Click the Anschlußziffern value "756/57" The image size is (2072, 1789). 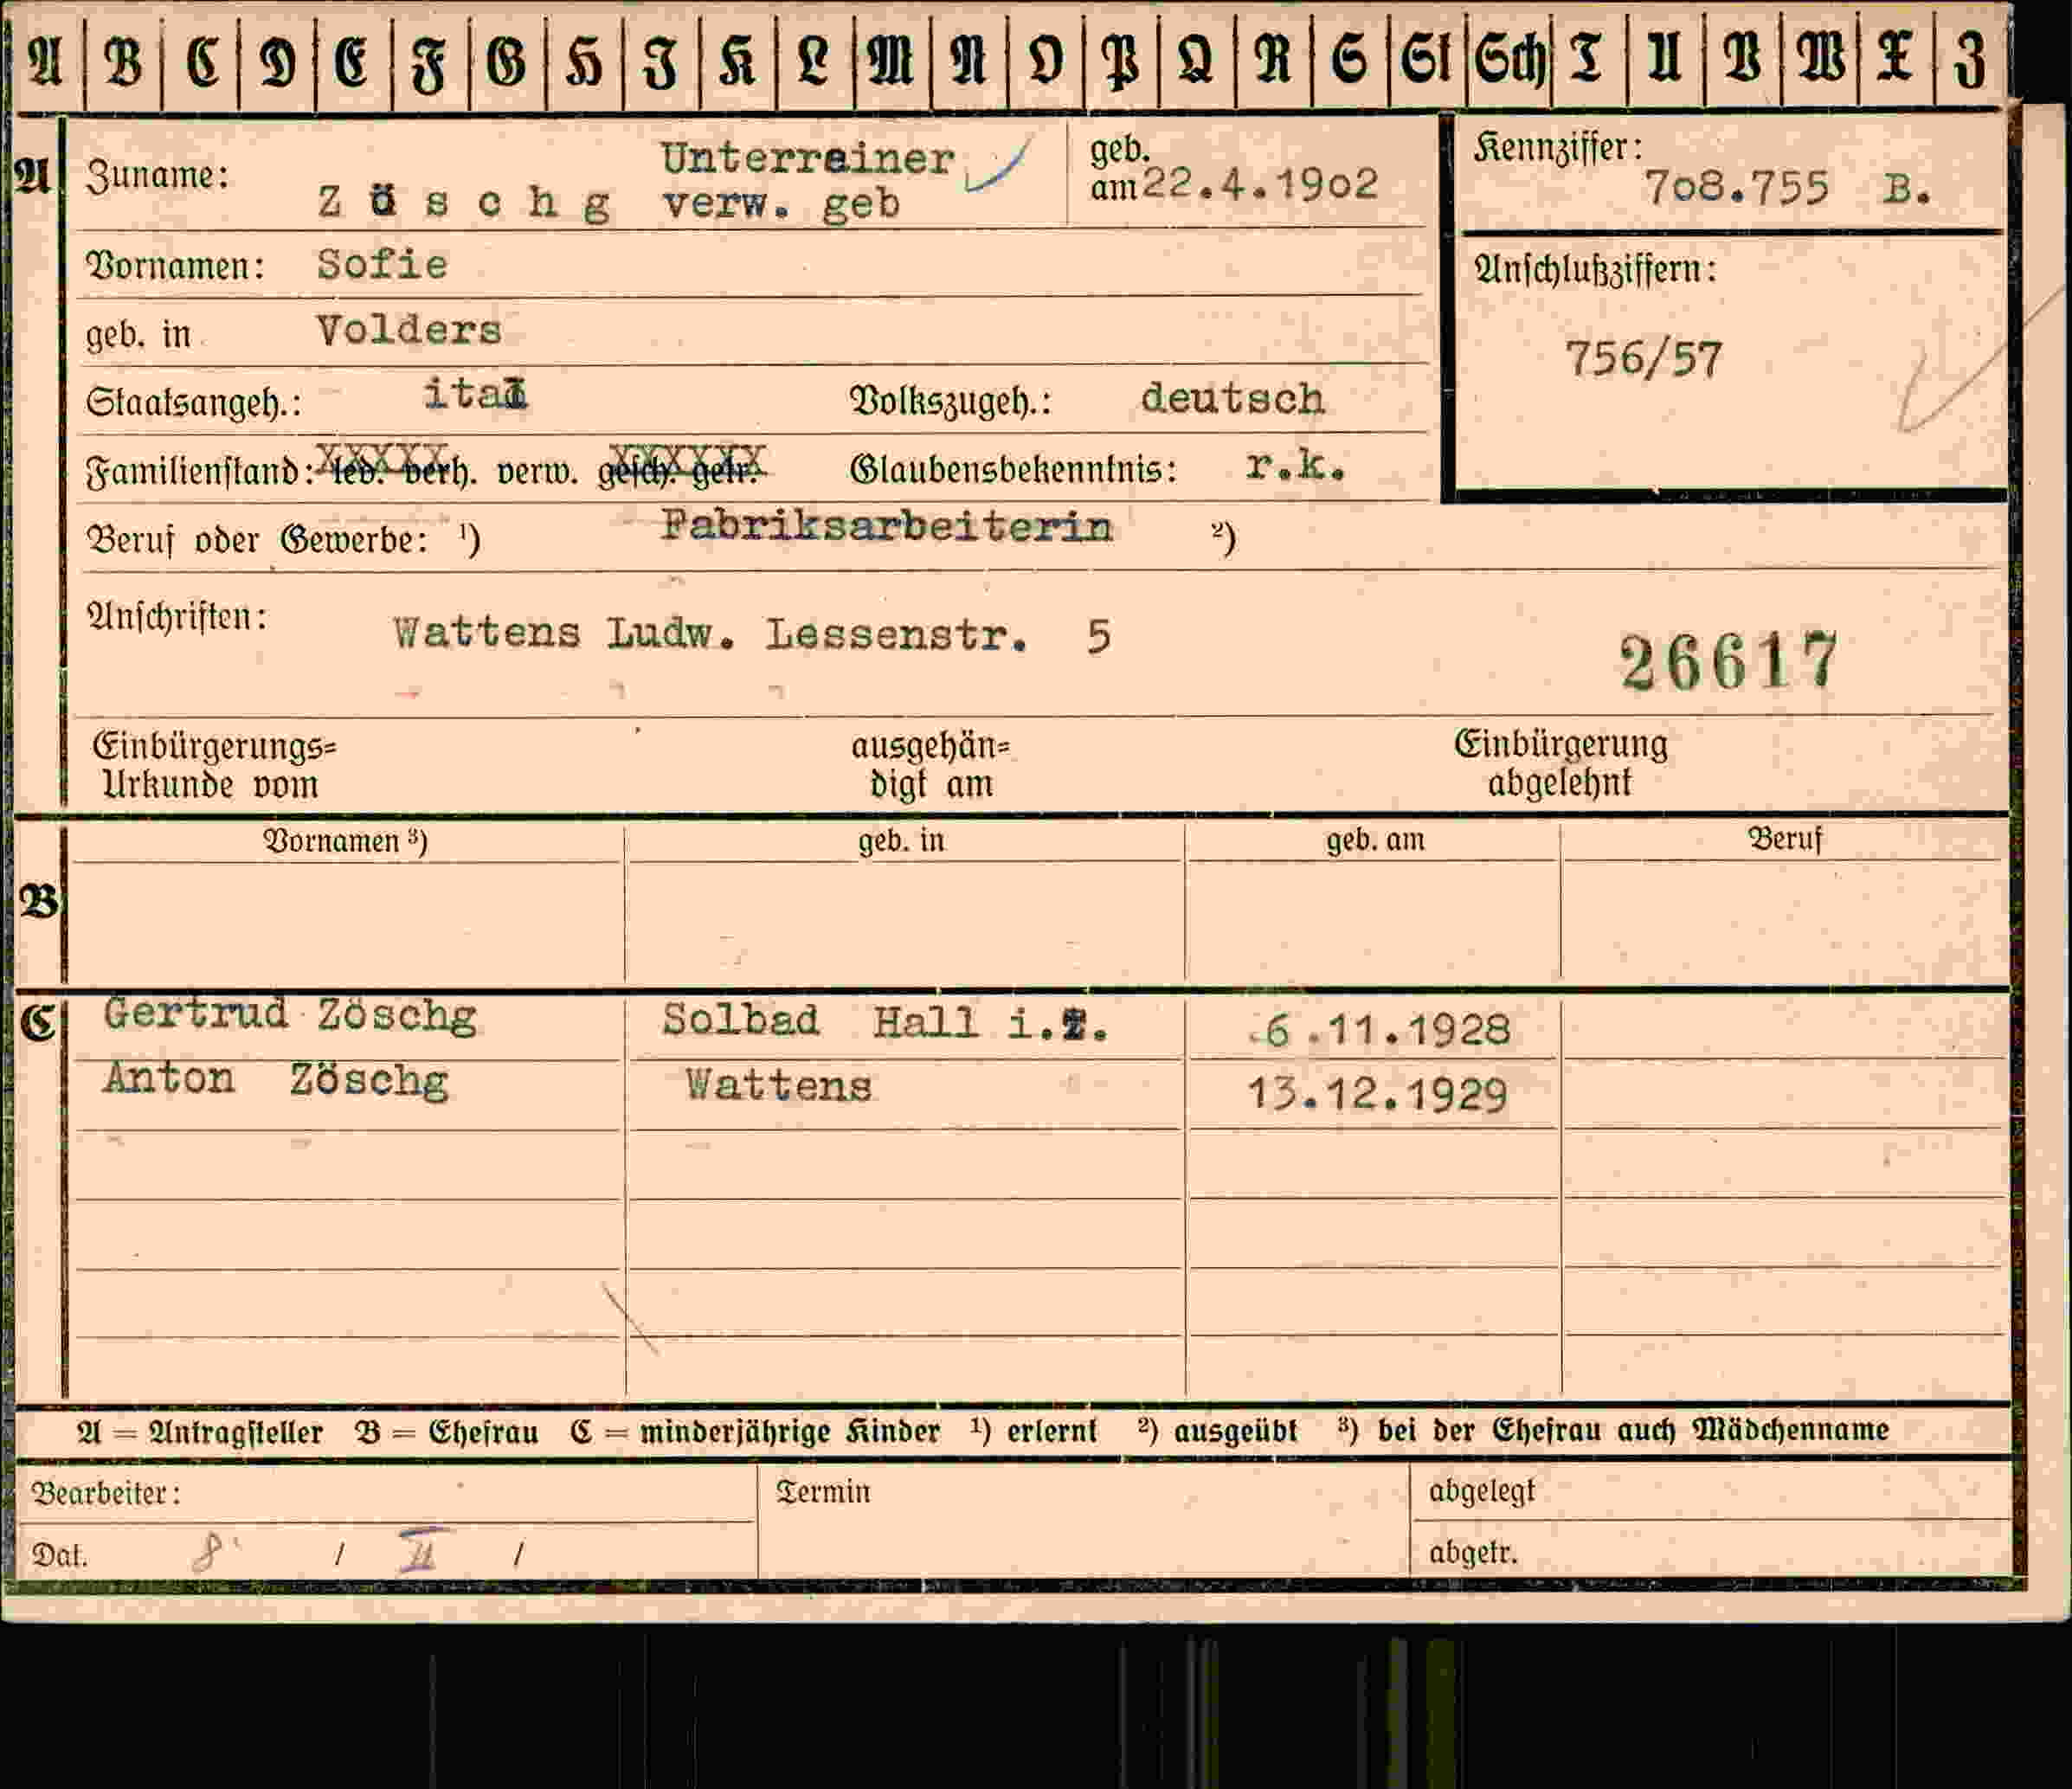click(x=1644, y=359)
